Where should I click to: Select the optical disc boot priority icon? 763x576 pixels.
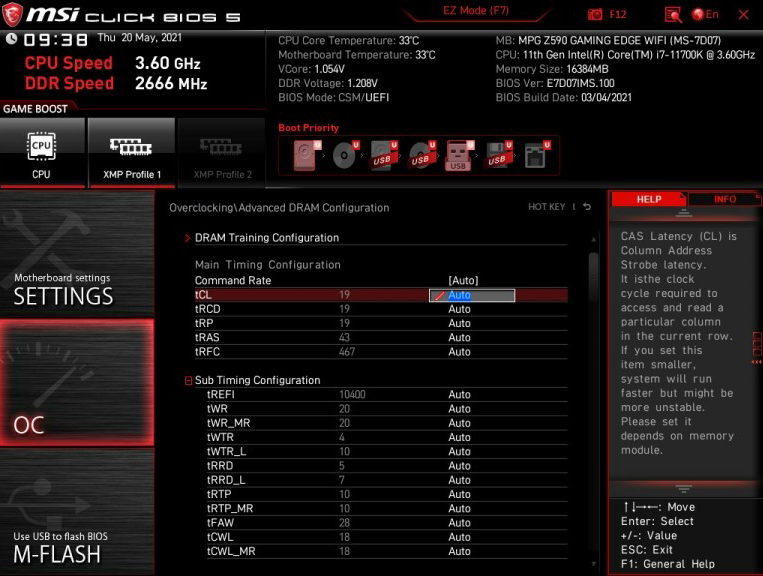pos(345,155)
